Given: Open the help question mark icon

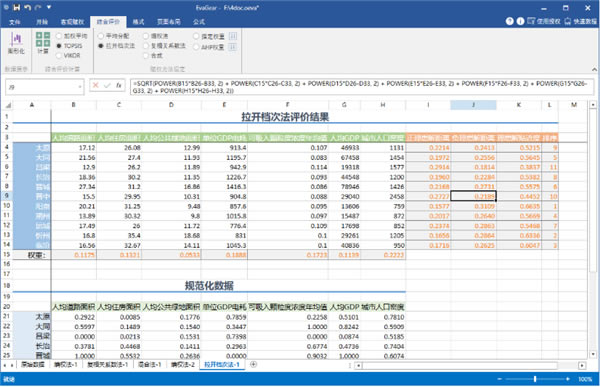Looking at the screenshot, I should point(509,21).
